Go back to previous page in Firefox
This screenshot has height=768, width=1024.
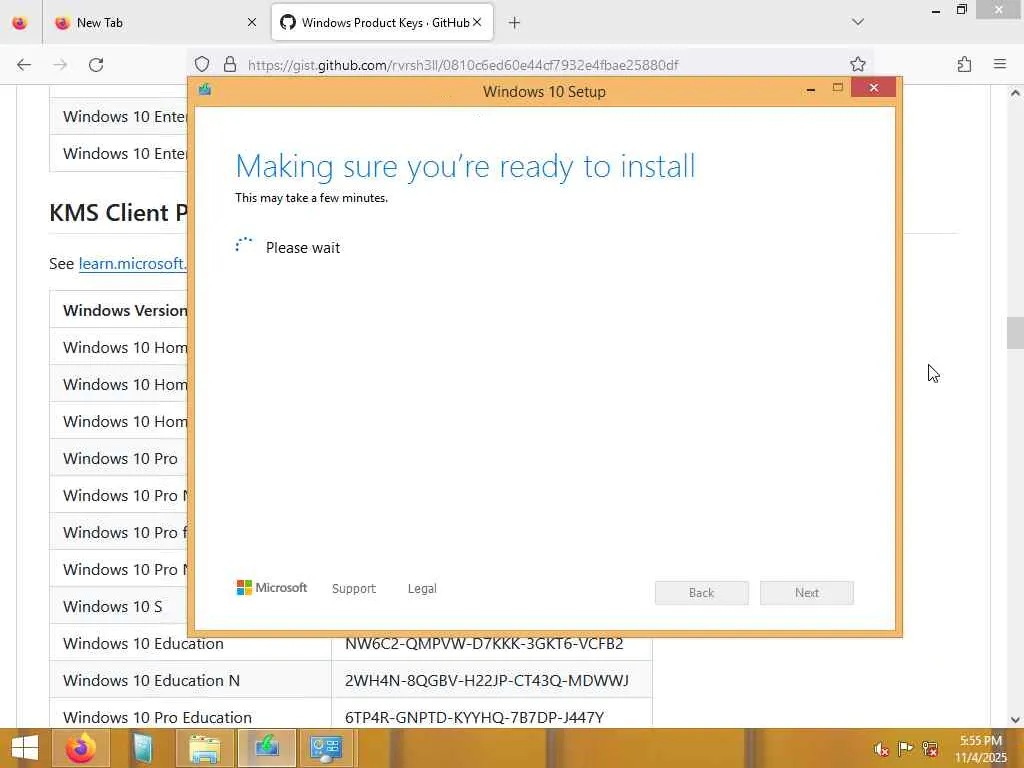point(24,65)
